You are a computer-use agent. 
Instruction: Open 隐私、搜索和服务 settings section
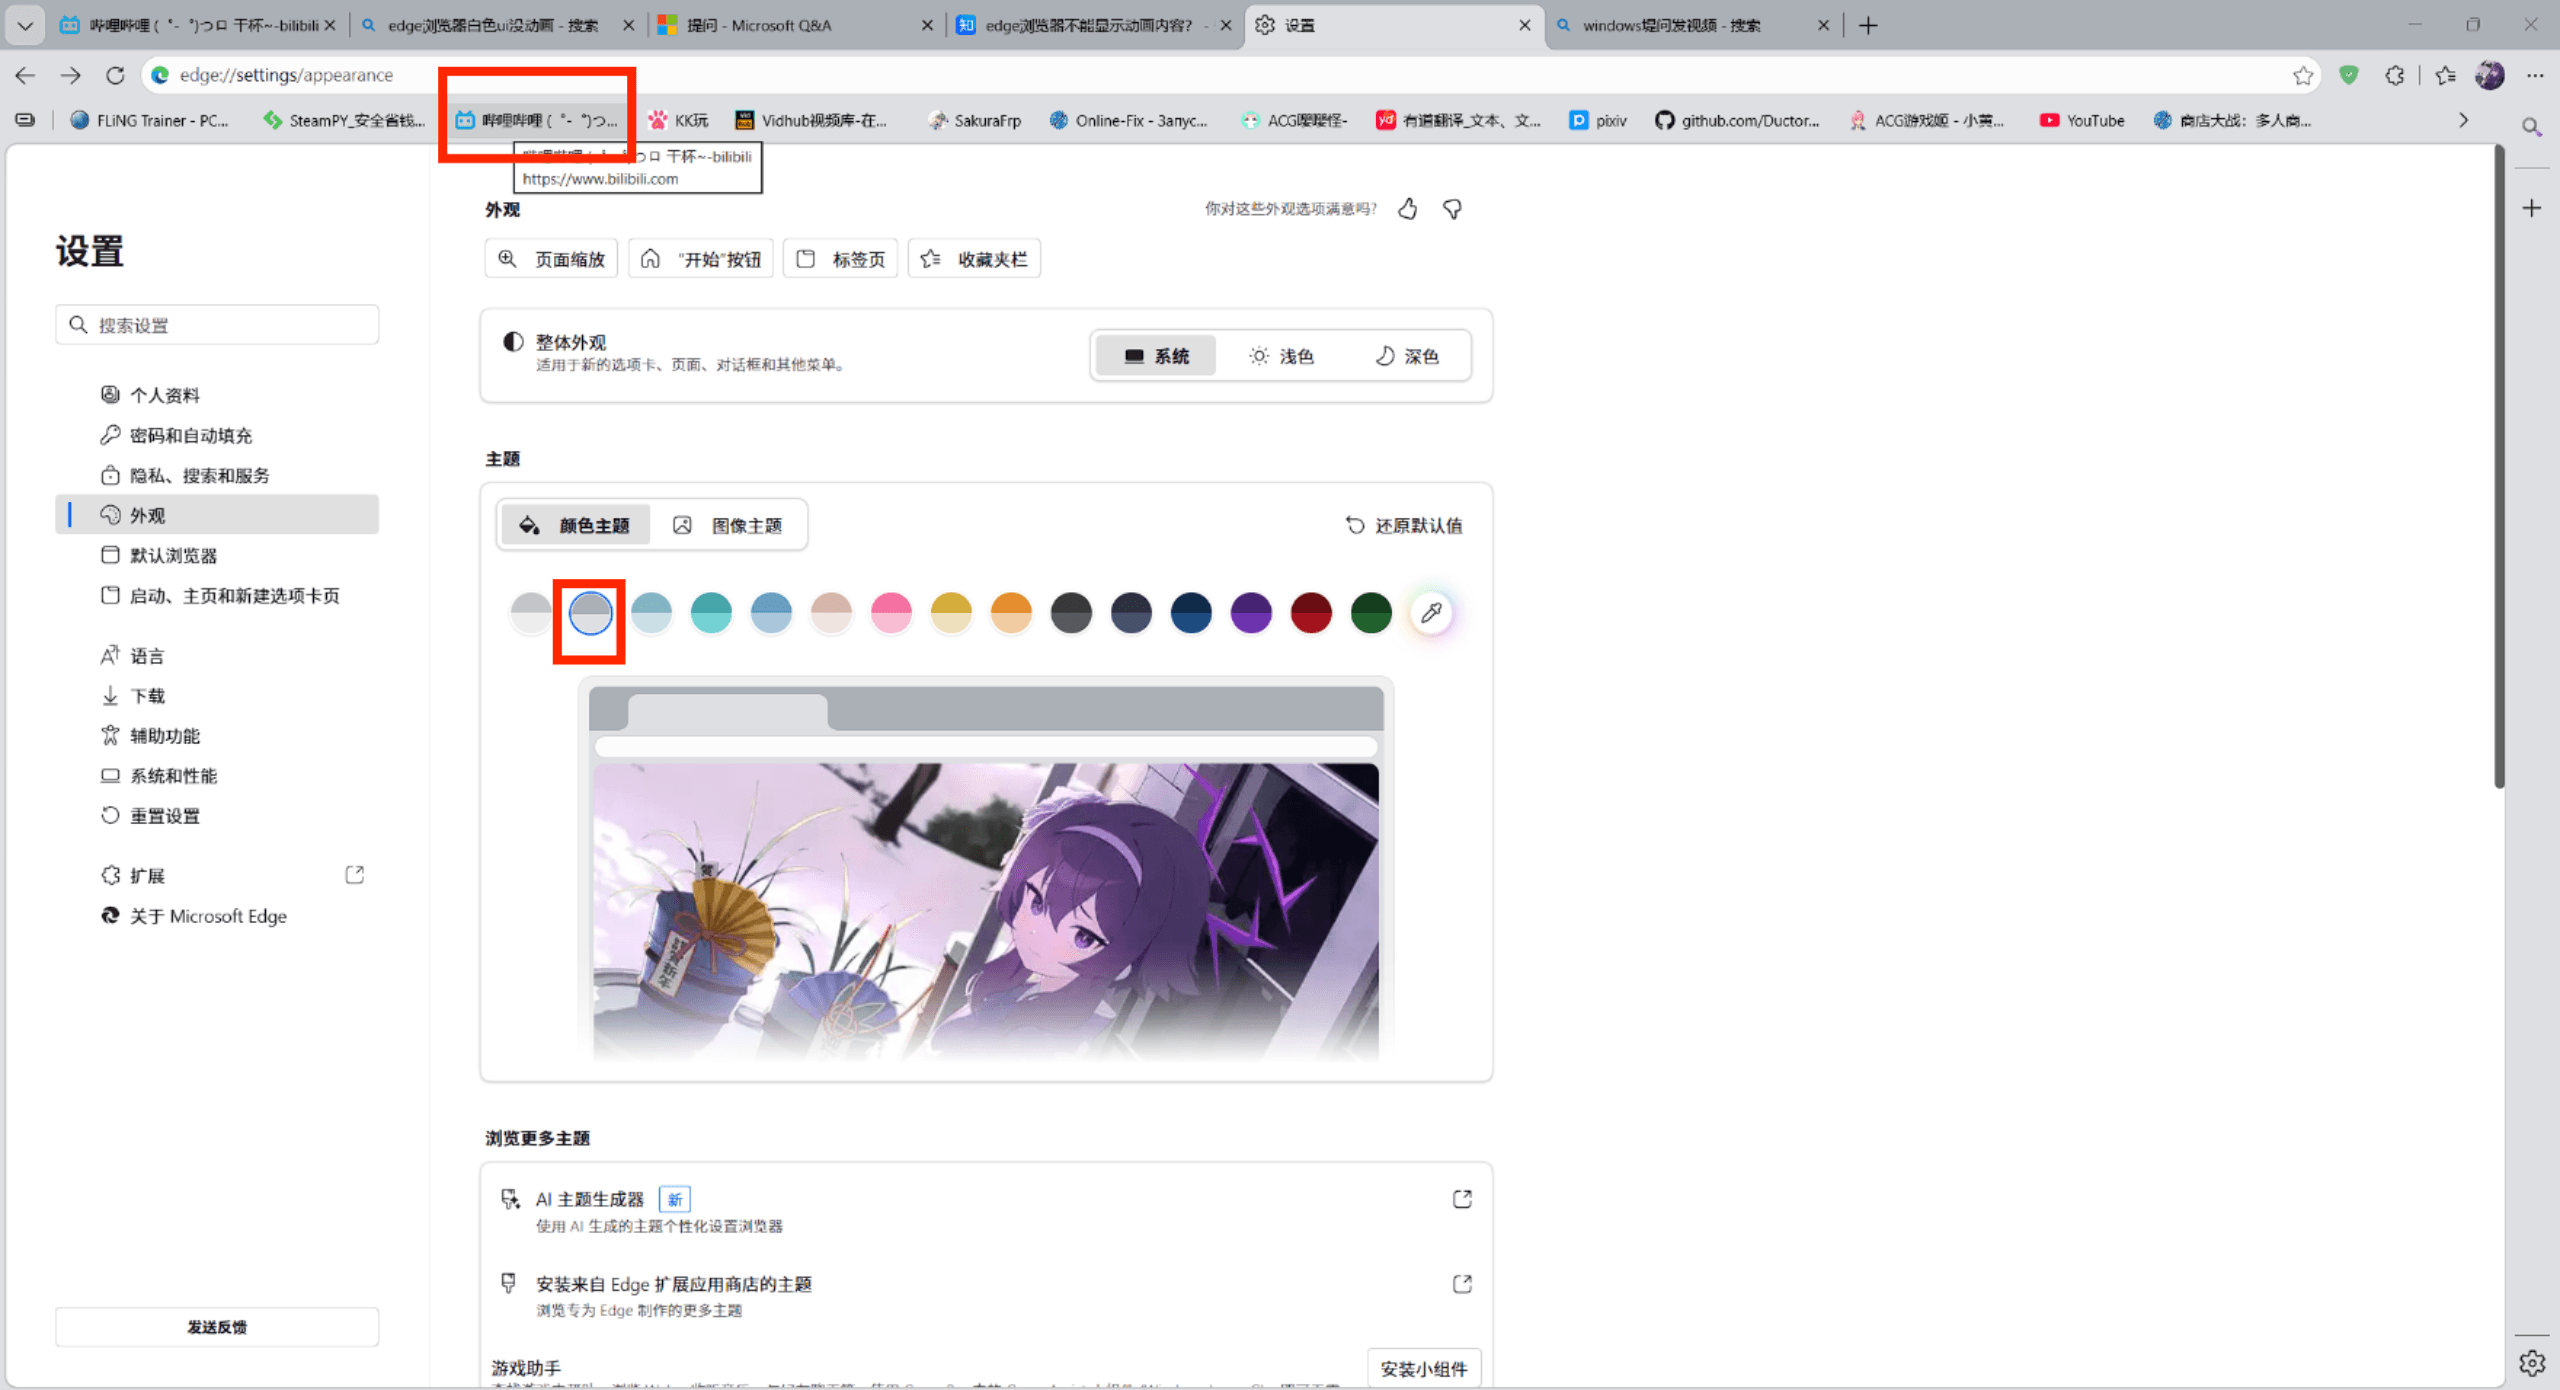199,476
